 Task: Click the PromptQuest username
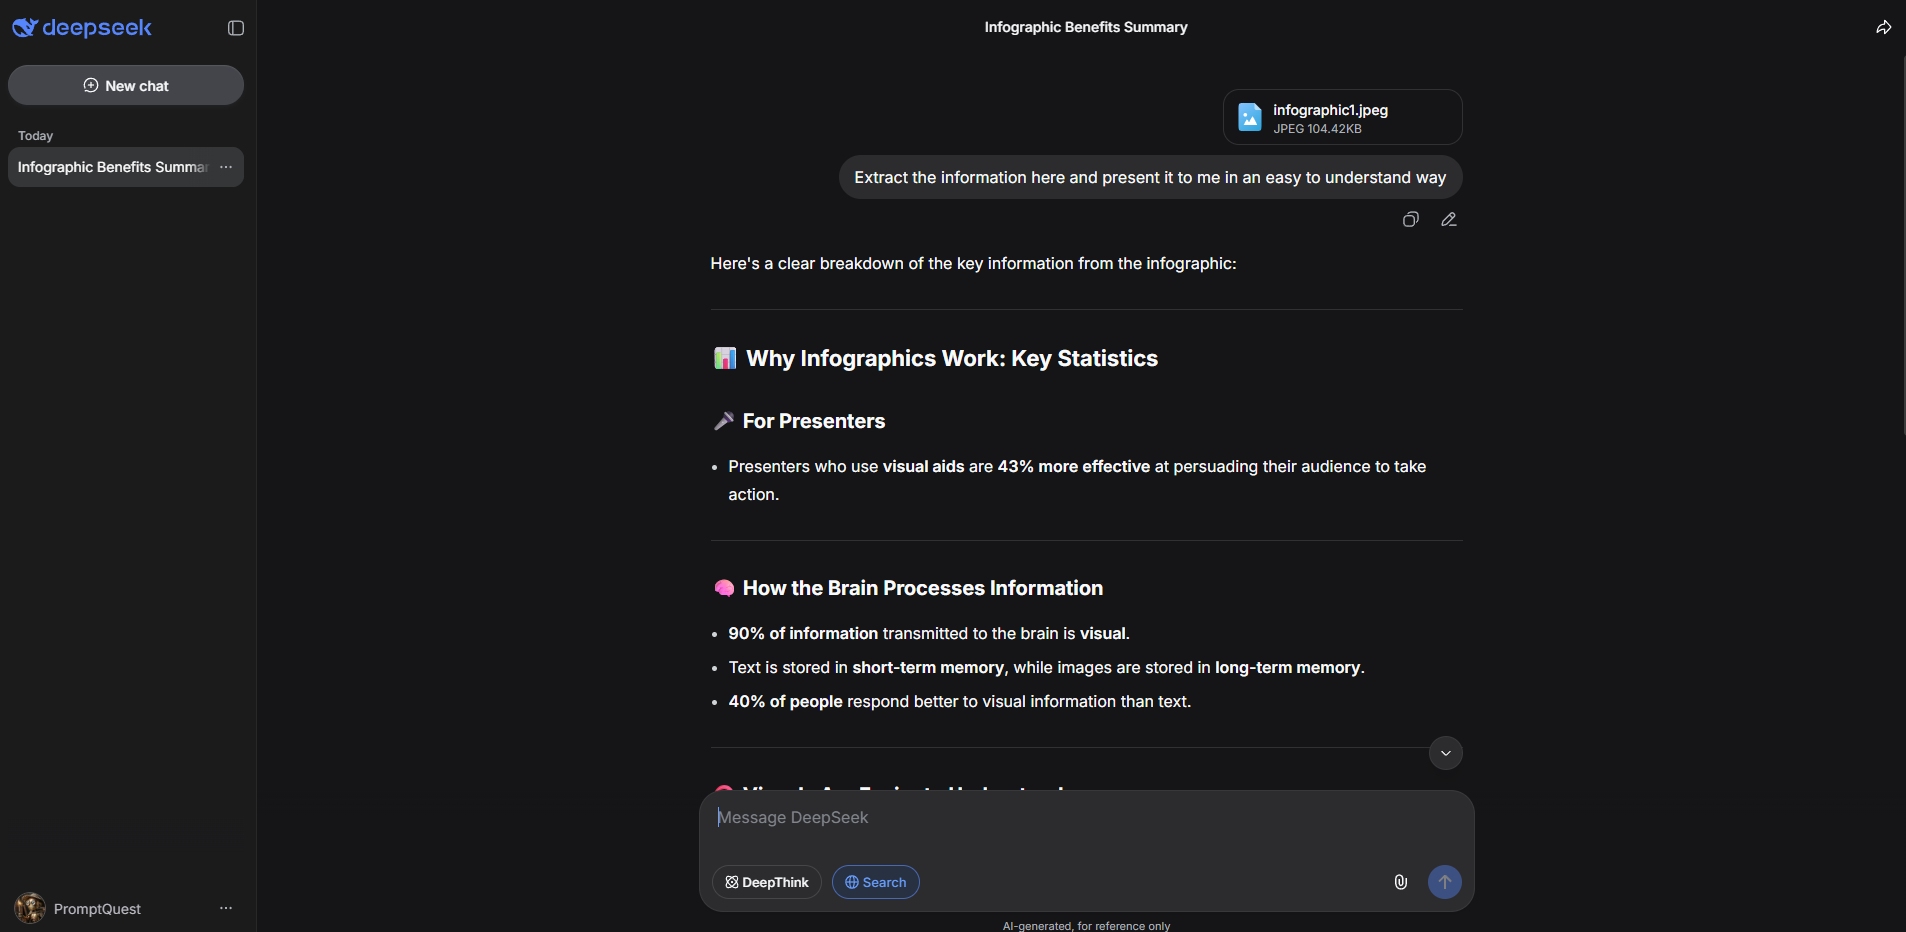click(x=97, y=909)
